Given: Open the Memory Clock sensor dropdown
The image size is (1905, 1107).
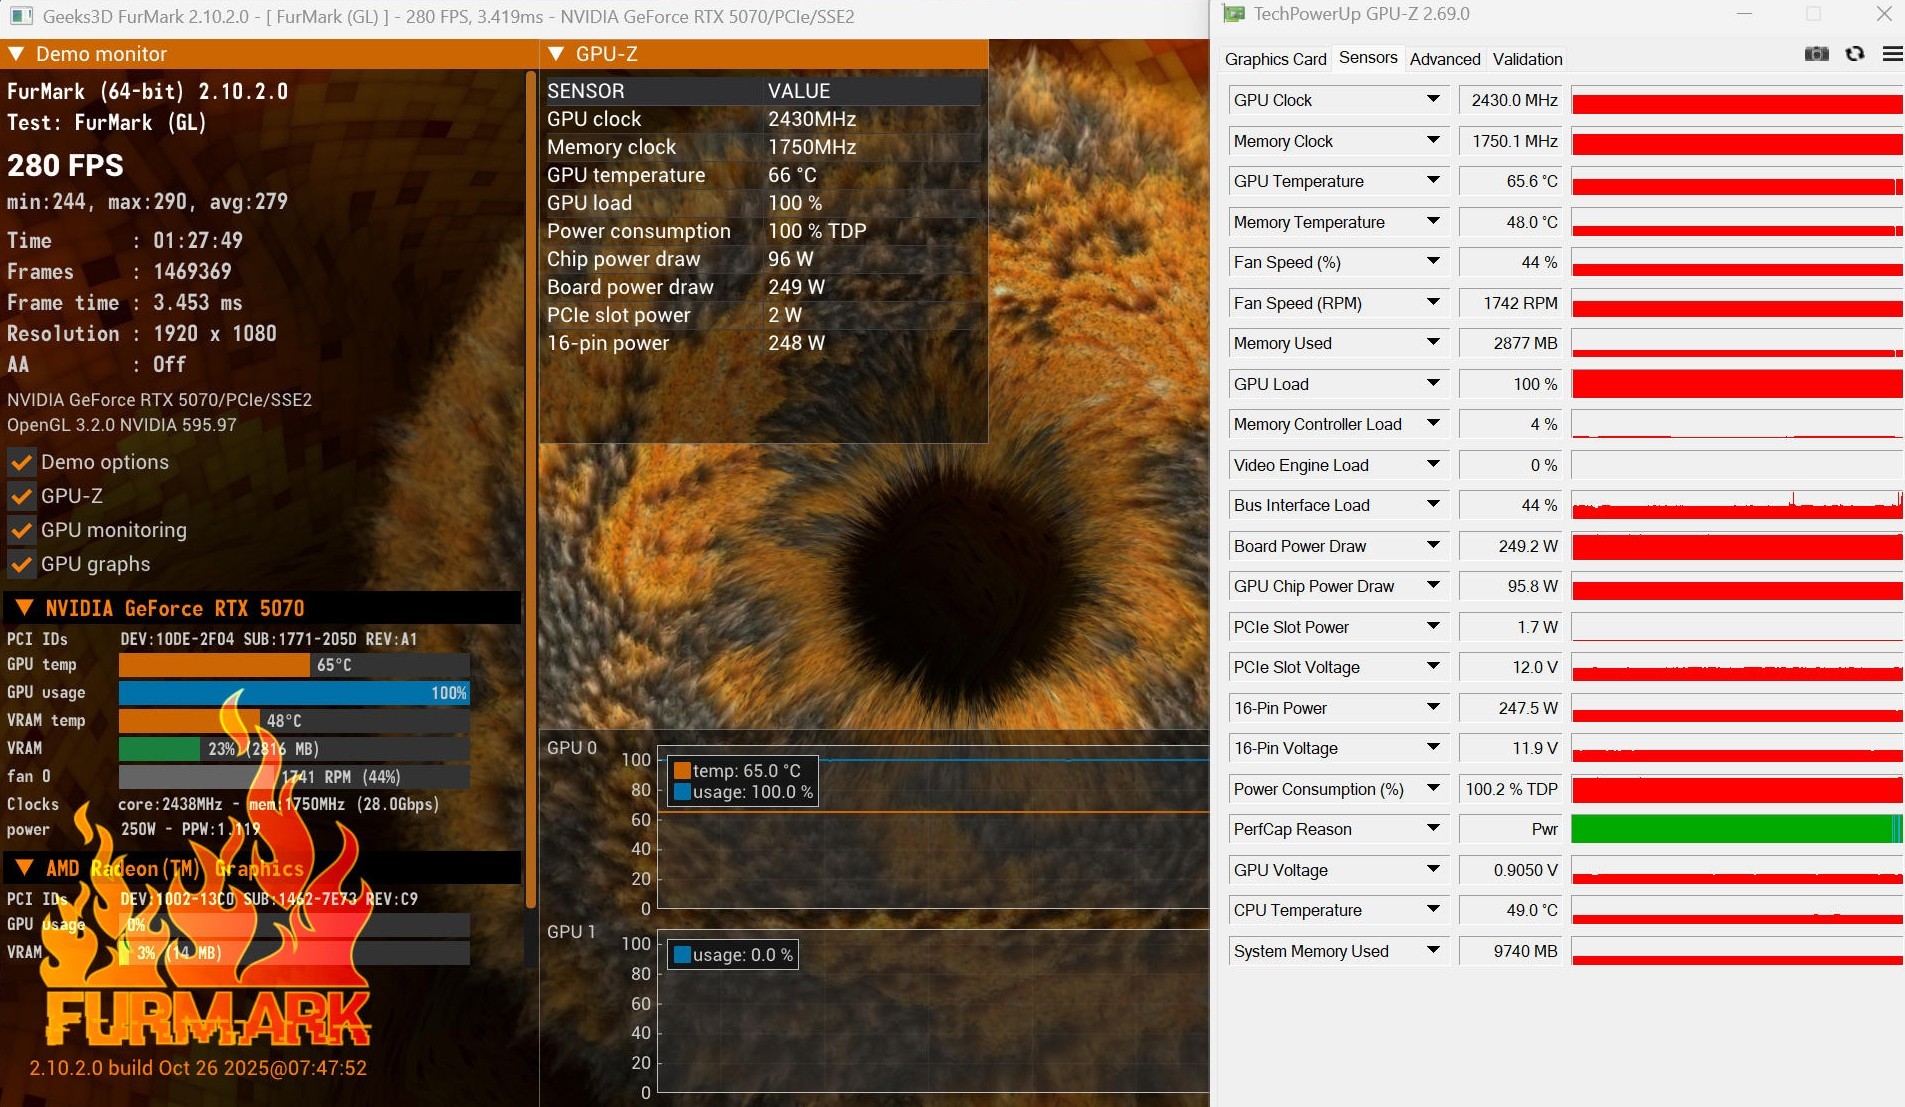Looking at the screenshot, I should (x=1433, y=141).
